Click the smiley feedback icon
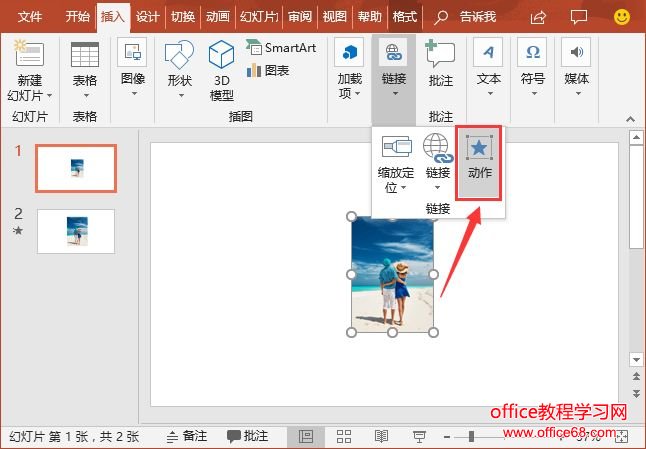 (x=622, y=17)
